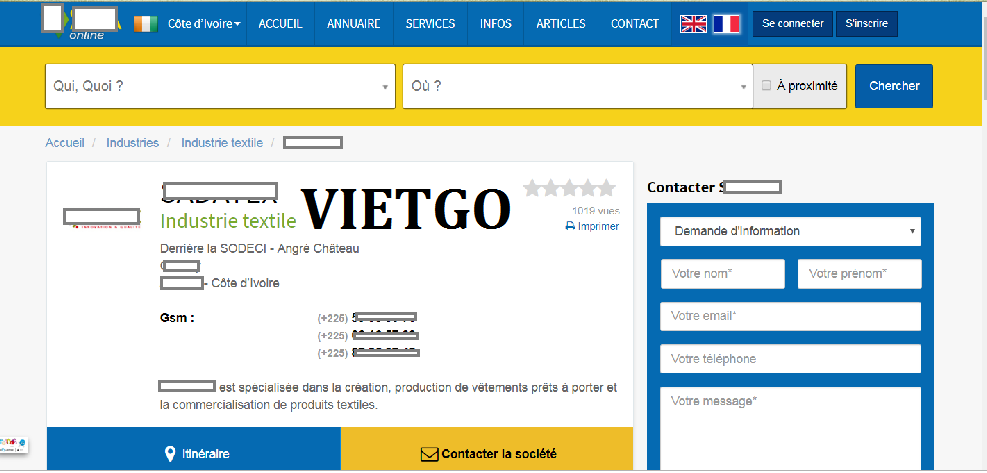
Task: Click the address Derrière la SODECI - Angré Château
Action: point(260,249)
